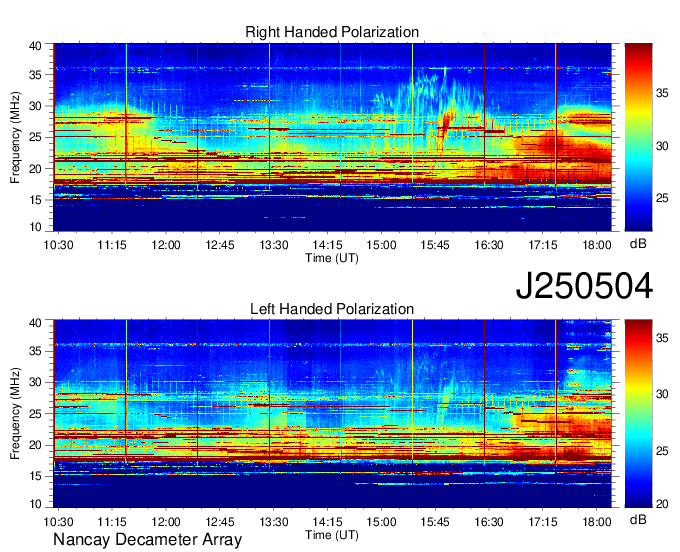This screenshot has height=552, width=680.
Task: Click "11:15" time tick under Left Handed plot
Action: click(112, 522)
